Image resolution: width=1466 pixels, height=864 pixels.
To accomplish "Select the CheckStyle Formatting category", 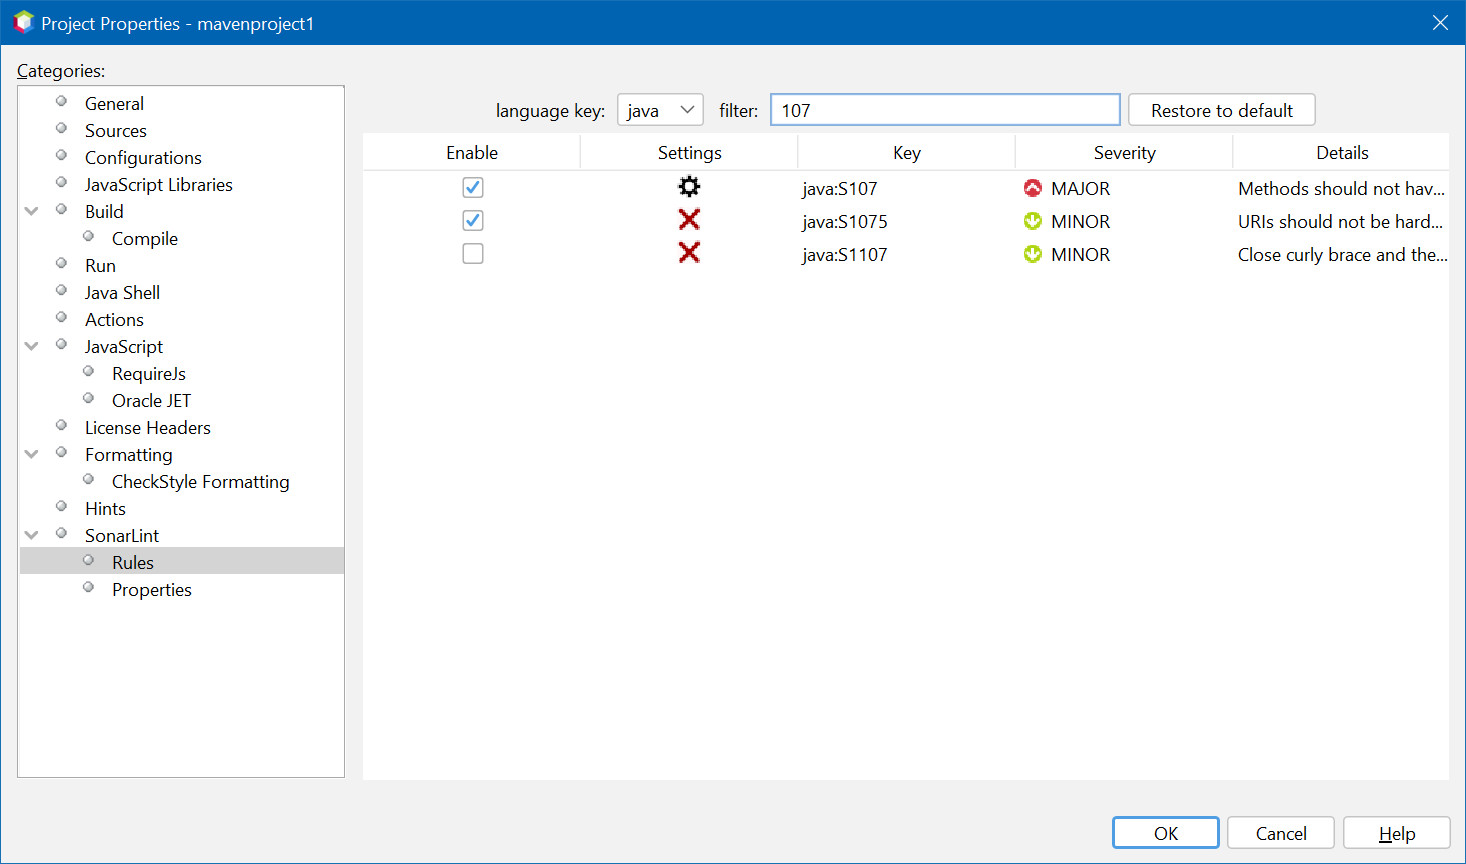I will point(200,482).
